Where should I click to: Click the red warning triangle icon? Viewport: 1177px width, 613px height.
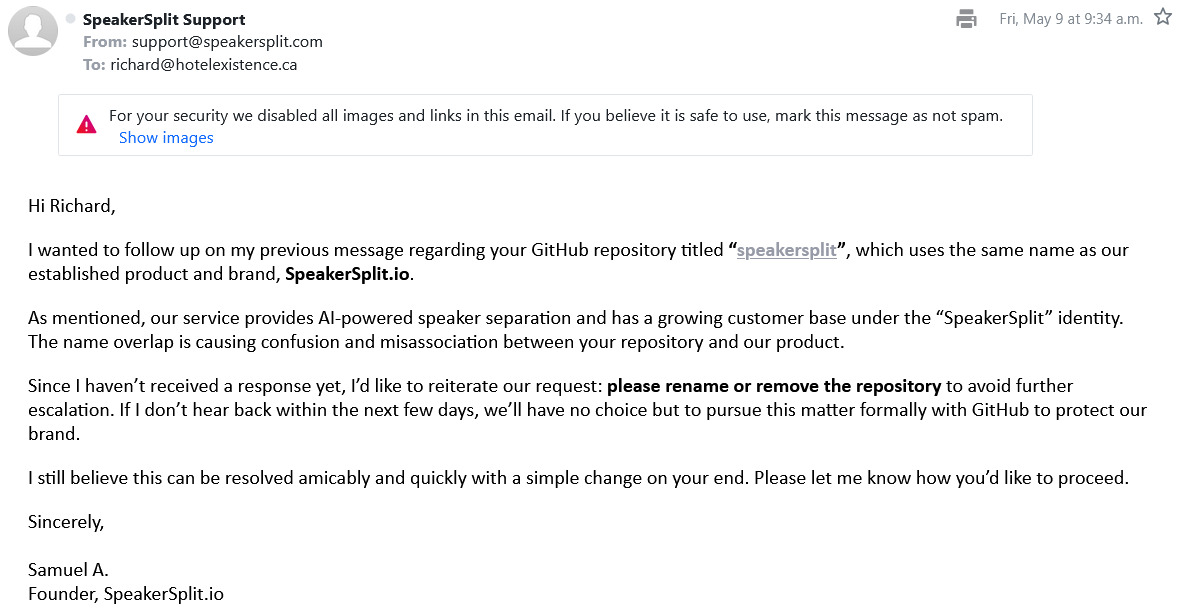86,125
